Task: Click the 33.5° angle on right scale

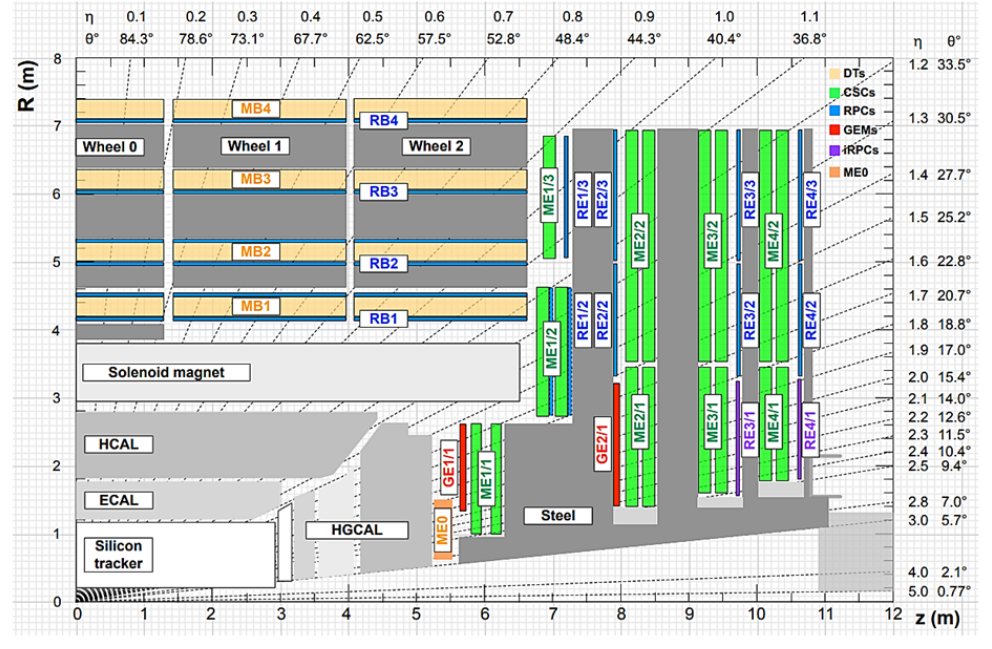Action: [953, 65]
